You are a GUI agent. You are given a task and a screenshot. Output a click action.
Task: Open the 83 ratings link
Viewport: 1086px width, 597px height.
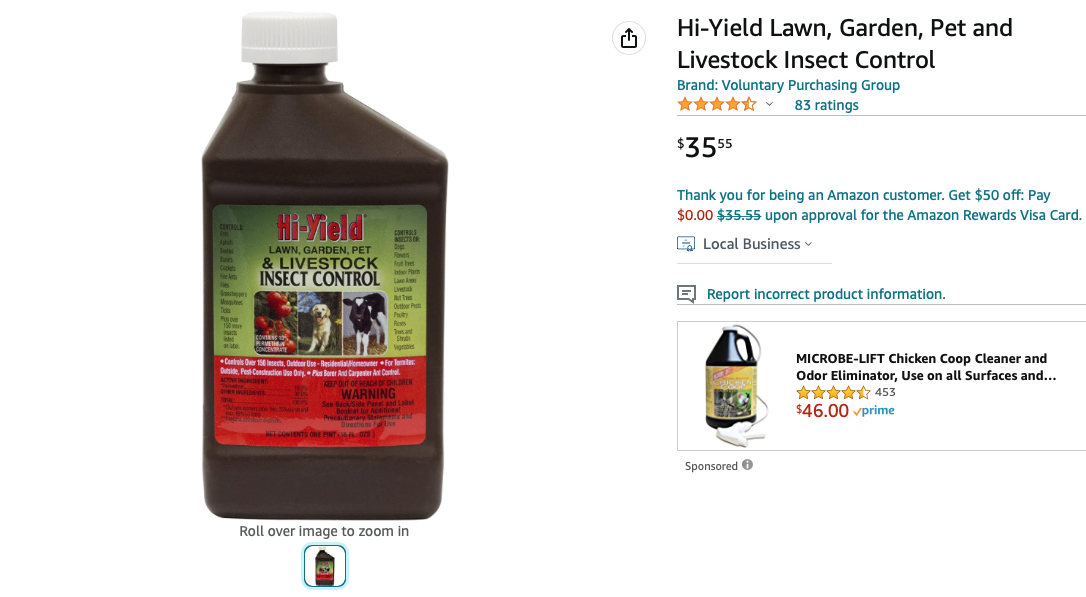click(826, 105)
